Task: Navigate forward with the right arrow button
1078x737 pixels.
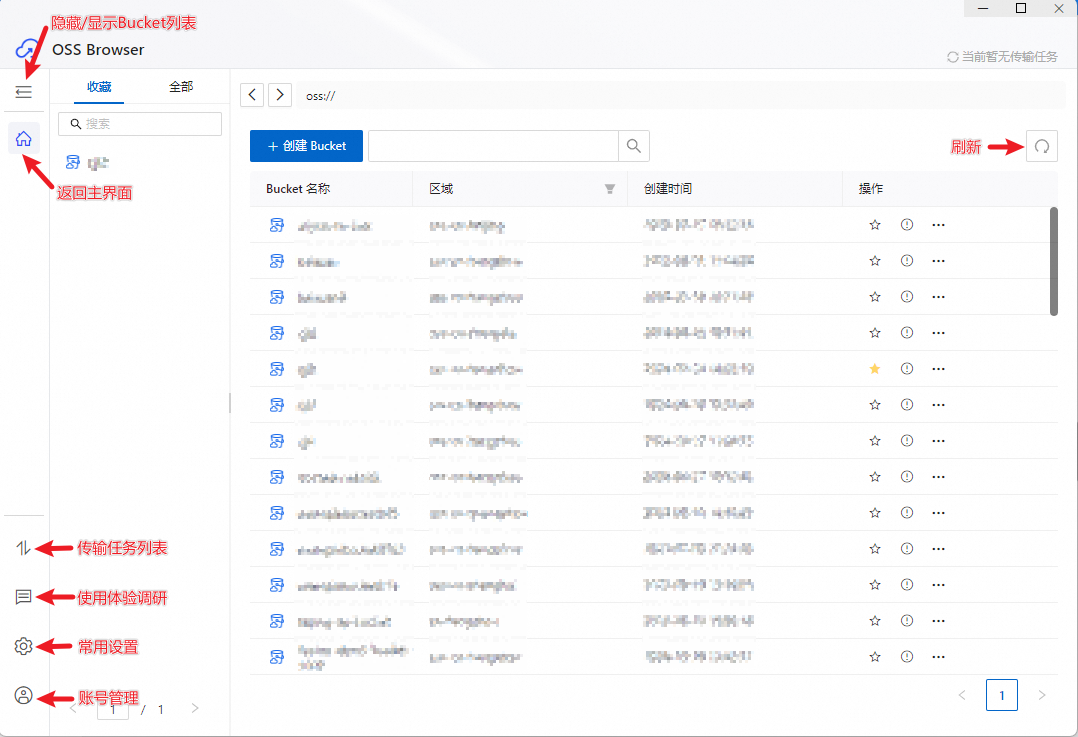Action: [280, 95]
